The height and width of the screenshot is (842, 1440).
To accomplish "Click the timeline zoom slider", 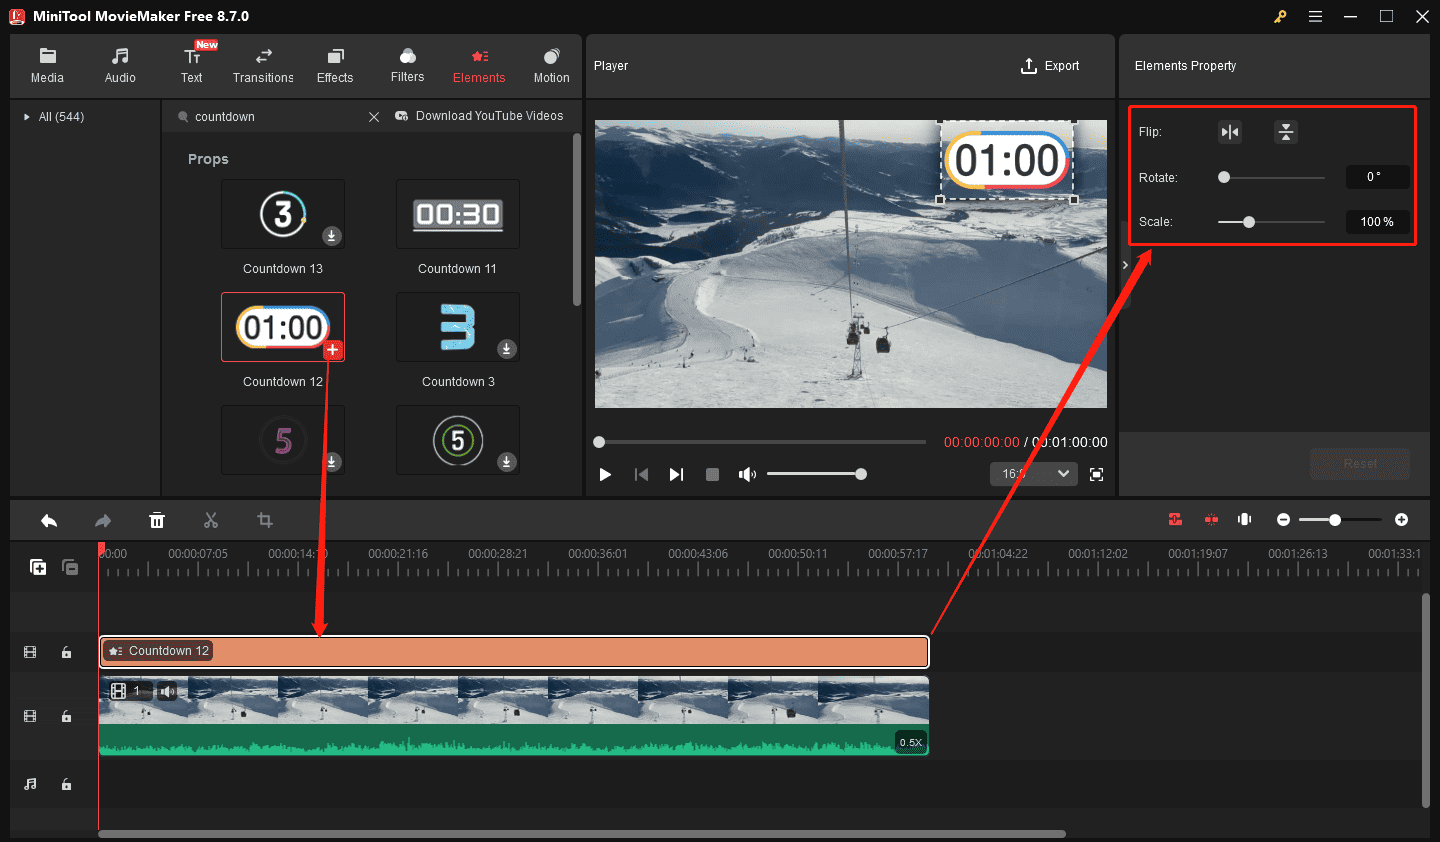I will coord(1340,519).
